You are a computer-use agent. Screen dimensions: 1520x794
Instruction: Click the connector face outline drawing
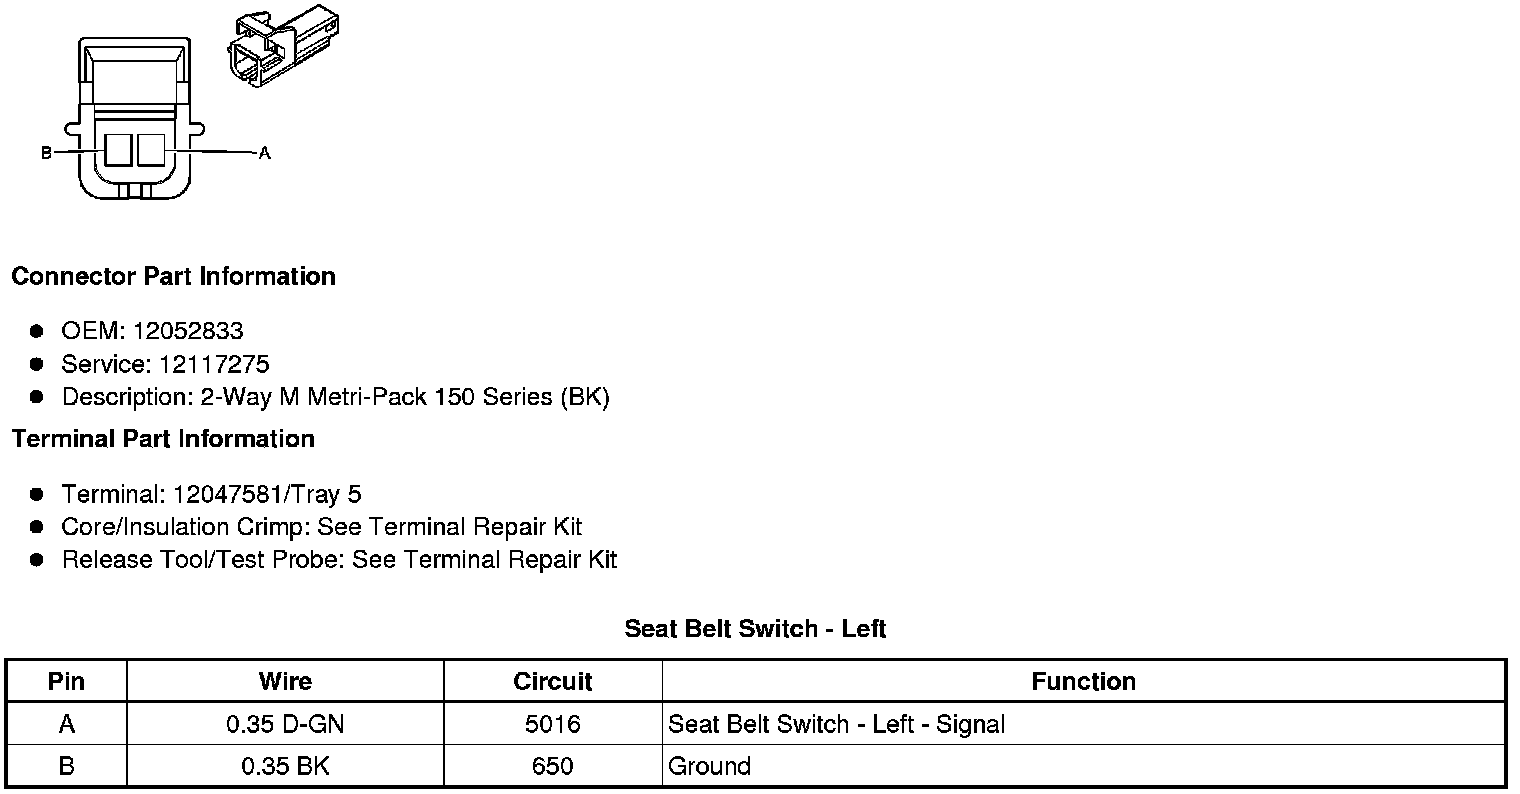(135, 120)
